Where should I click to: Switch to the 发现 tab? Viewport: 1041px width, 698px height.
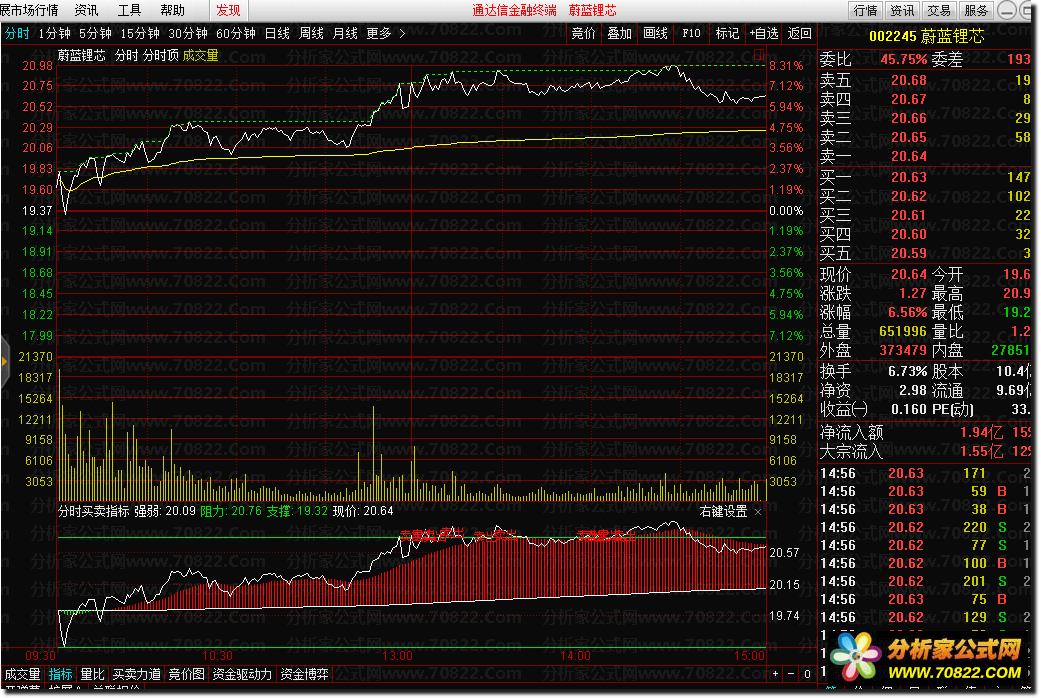[x=228, y=10]
